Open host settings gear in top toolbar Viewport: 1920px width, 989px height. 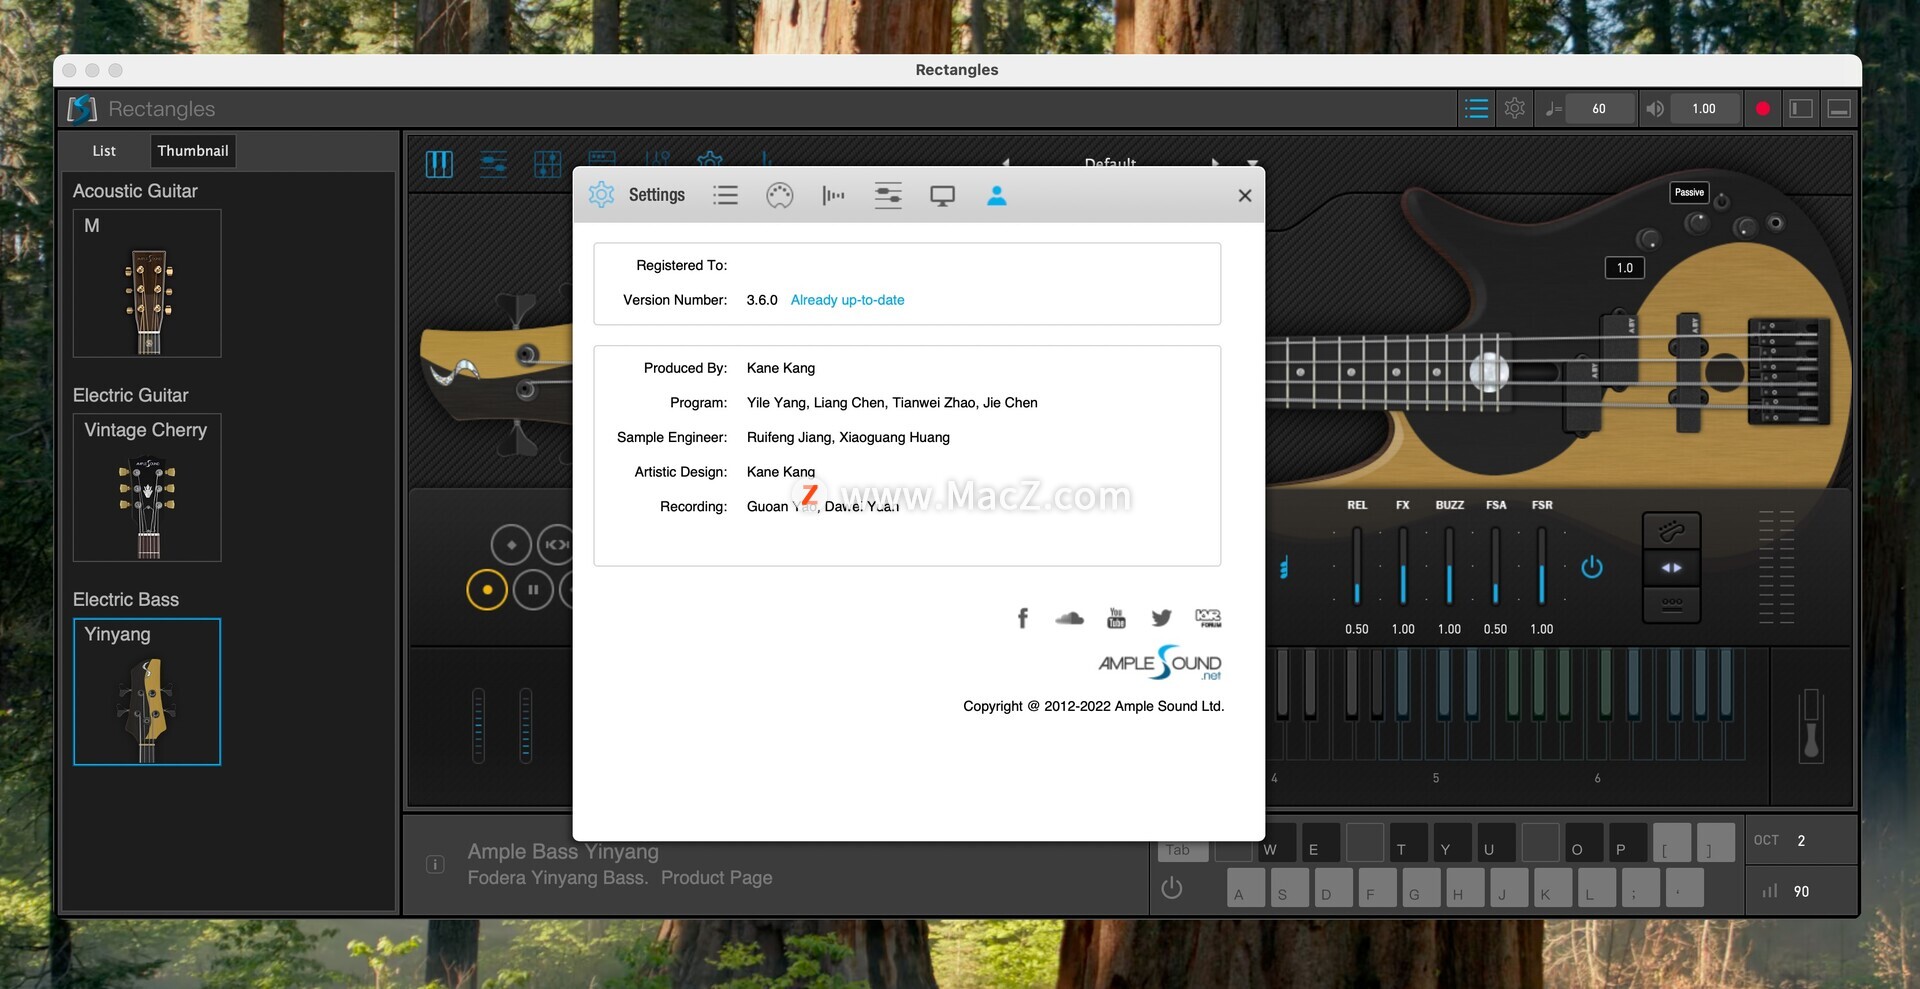(x=1515, y=109)
